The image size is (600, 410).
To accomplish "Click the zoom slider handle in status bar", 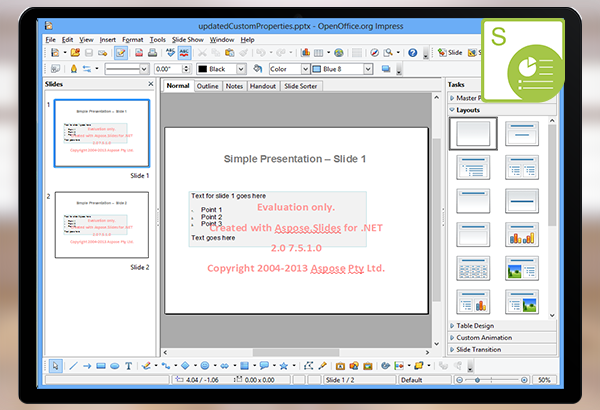I will point(478,380).
